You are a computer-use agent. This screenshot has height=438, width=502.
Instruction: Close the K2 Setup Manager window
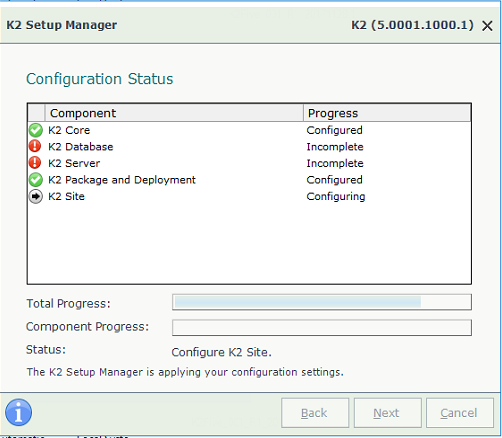(487, 26)
